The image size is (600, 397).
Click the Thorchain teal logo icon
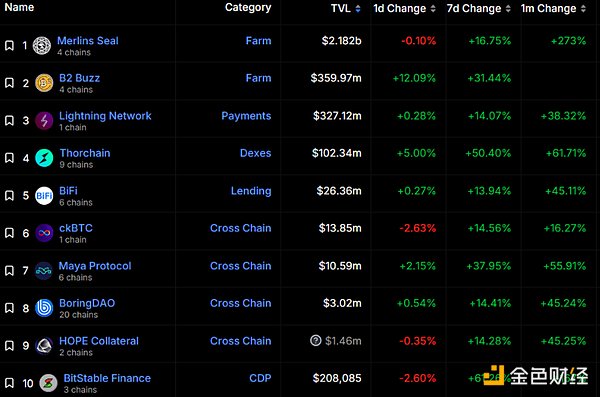coord(44,158)
